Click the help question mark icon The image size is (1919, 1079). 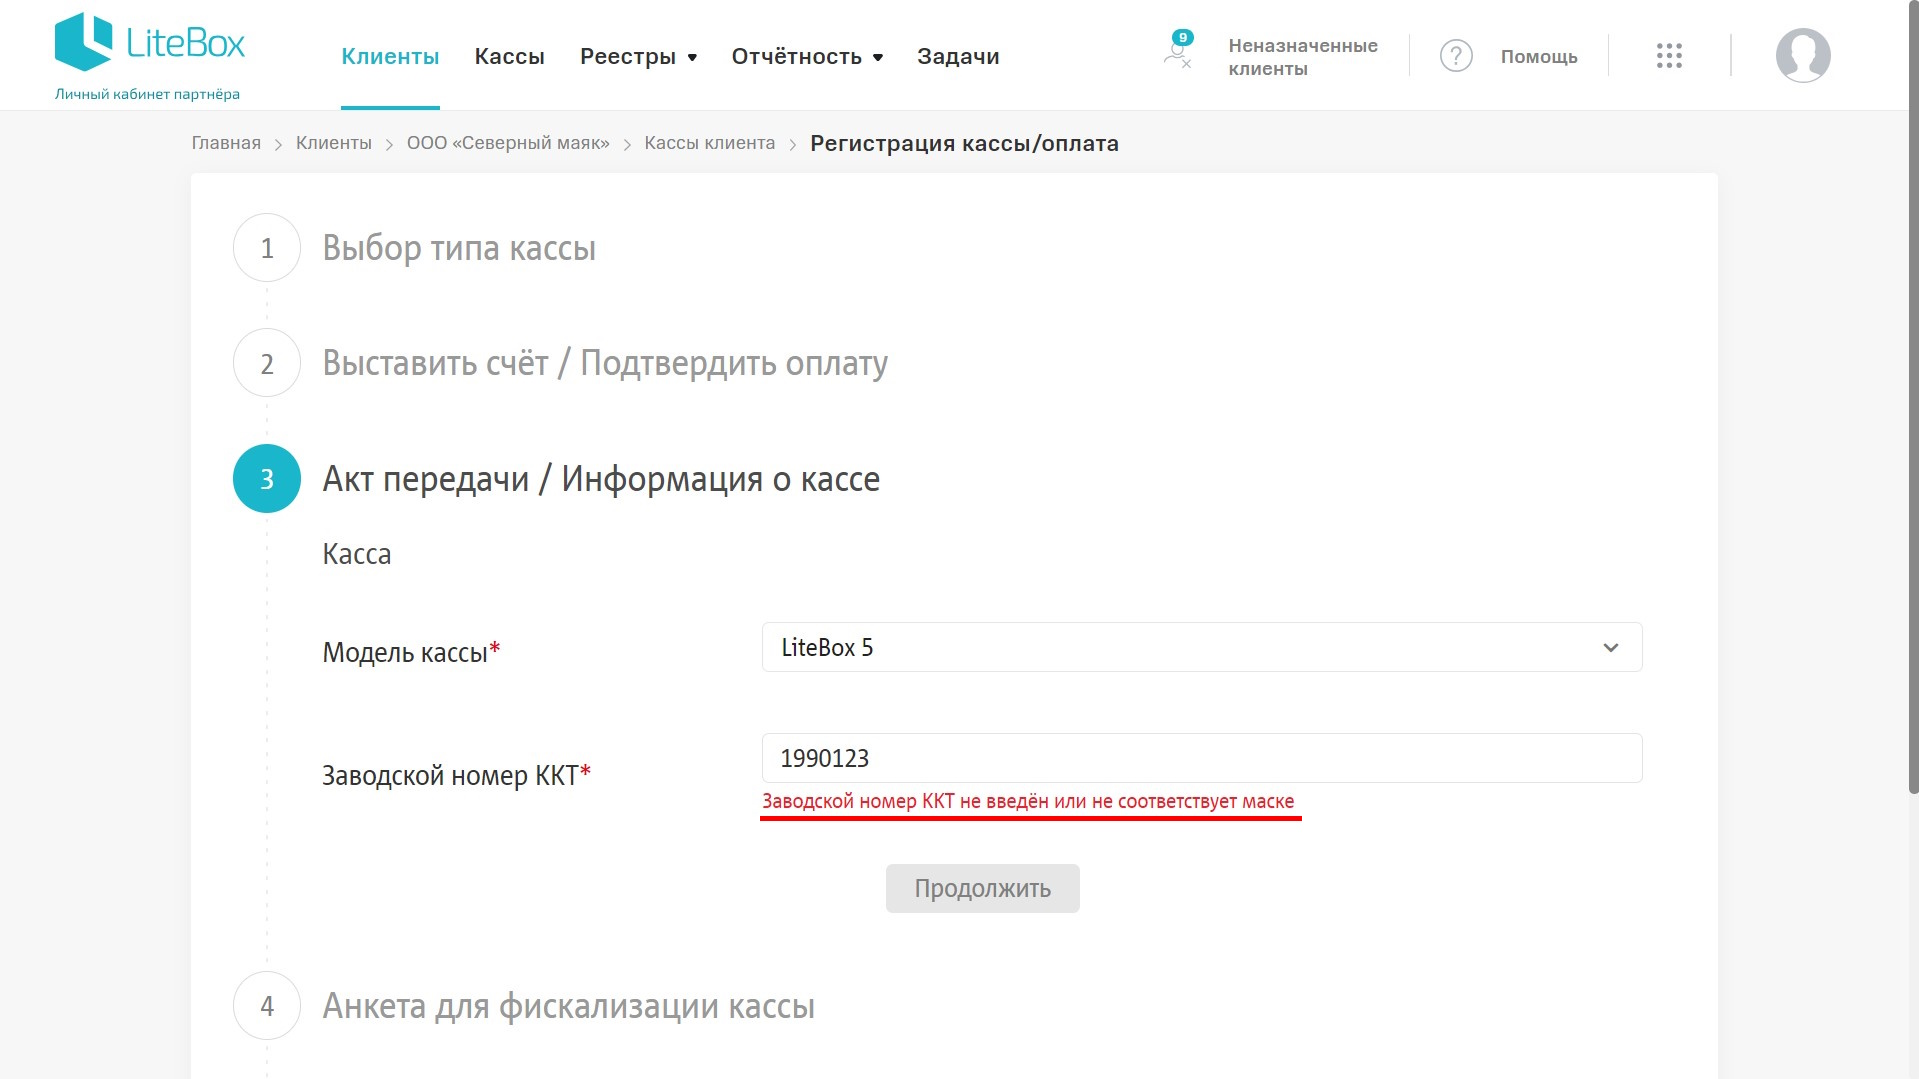tap(1456, 56)
